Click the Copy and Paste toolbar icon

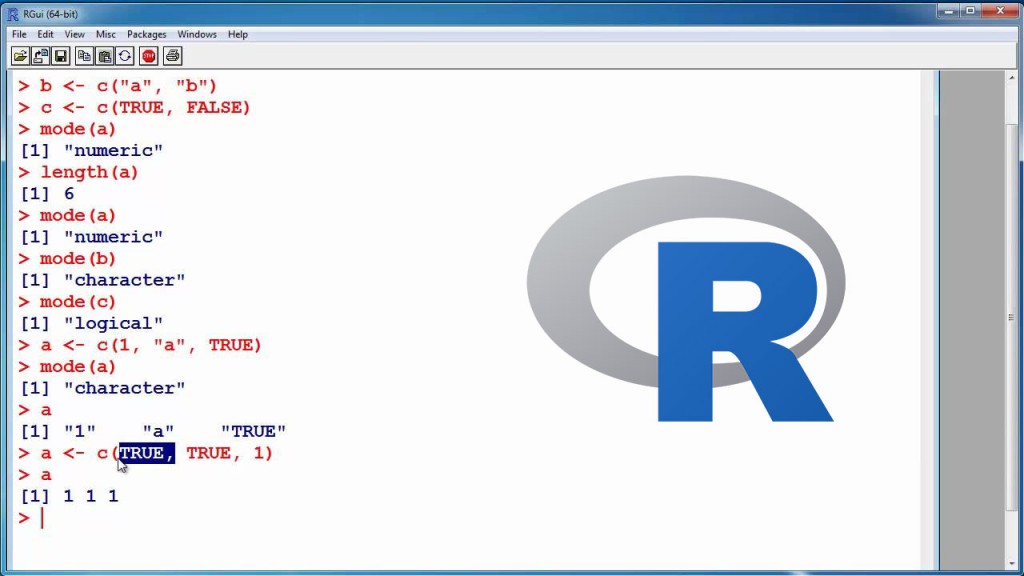click(x=125, y=56)
